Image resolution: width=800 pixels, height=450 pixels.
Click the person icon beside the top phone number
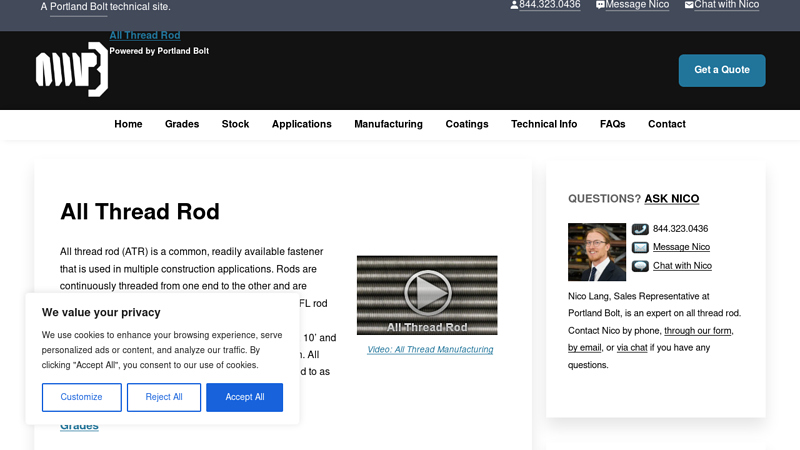pyautogui.click(x=514, y=5)
